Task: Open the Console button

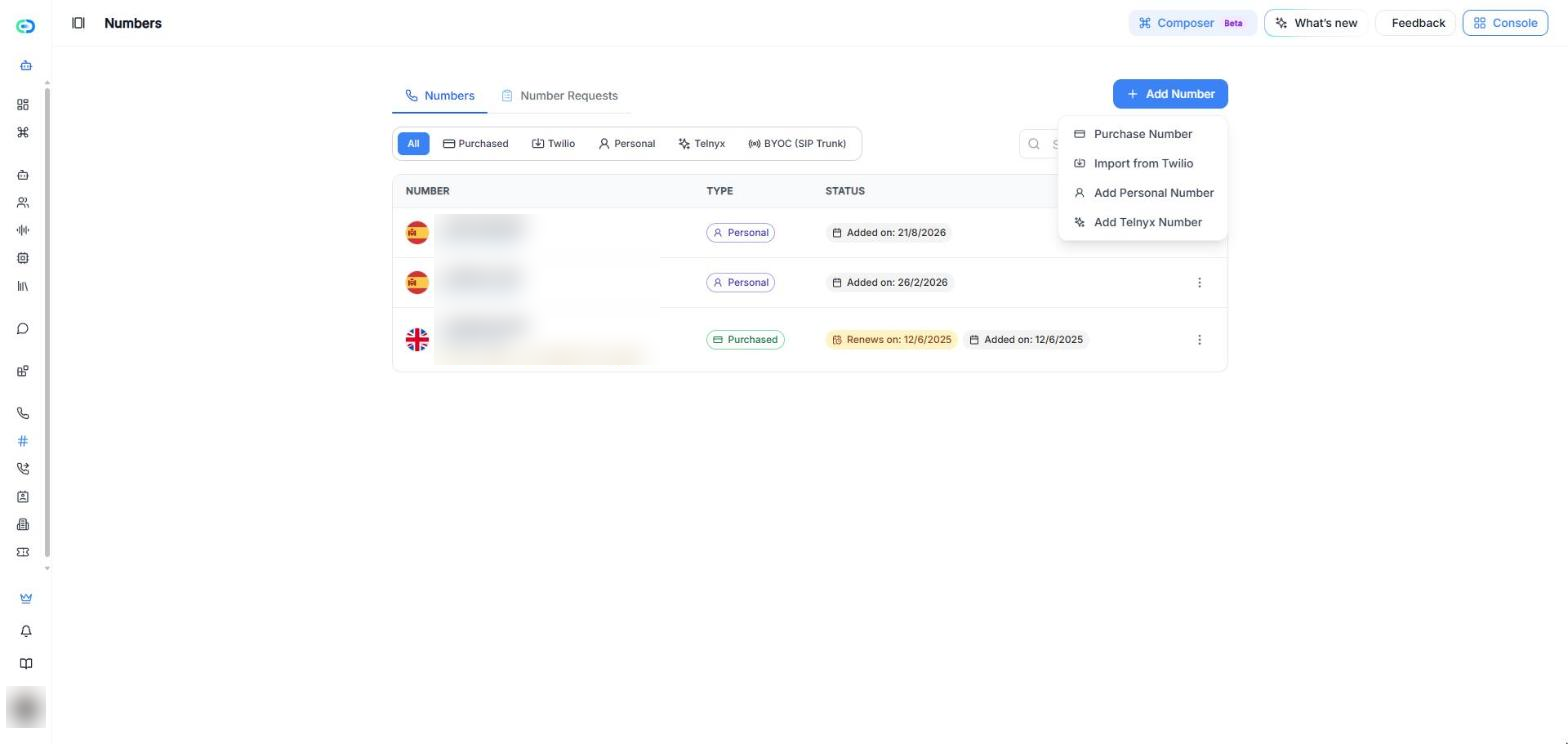Action: tap(1505, 23)
